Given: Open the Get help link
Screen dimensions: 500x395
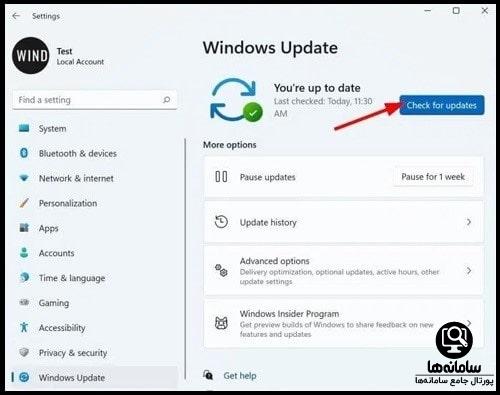Looking at the screenshot, I should [x=240, y=376].
